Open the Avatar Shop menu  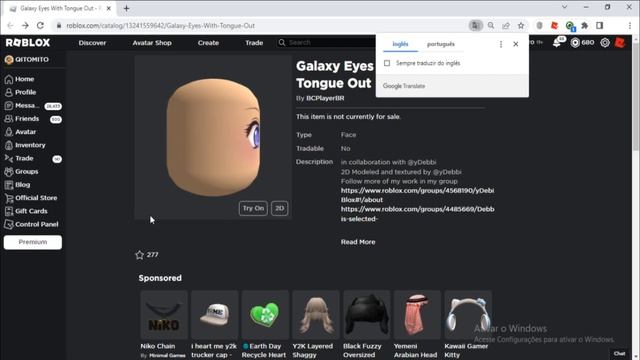coord(152,42)
